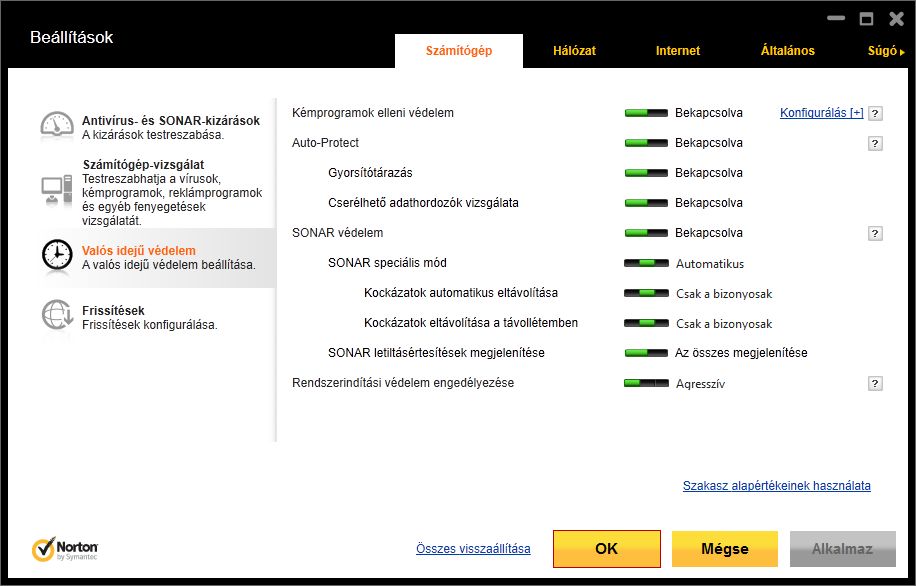Minimize the settings window

click(x=836, y=18)
